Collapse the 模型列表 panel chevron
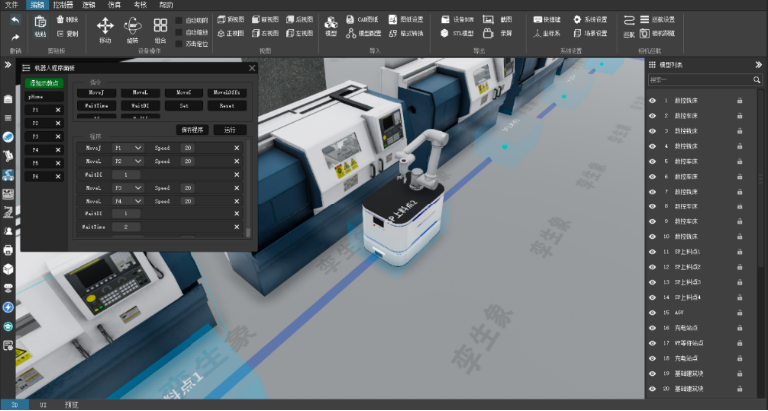Image resolution: width=768 pixels, height=411 pixels. point(758,65)
